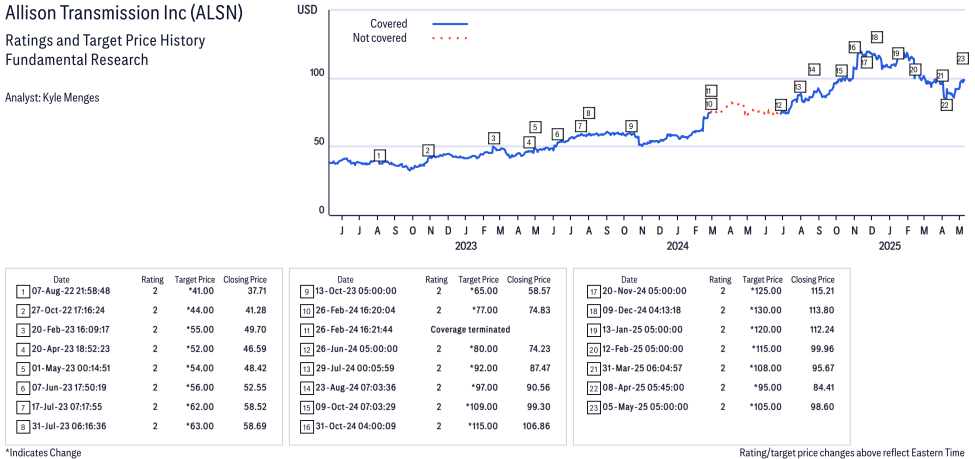Screen dimensions: 975x459
Task: Select chart marker 14 on the graph
Action: coord(813,70)
